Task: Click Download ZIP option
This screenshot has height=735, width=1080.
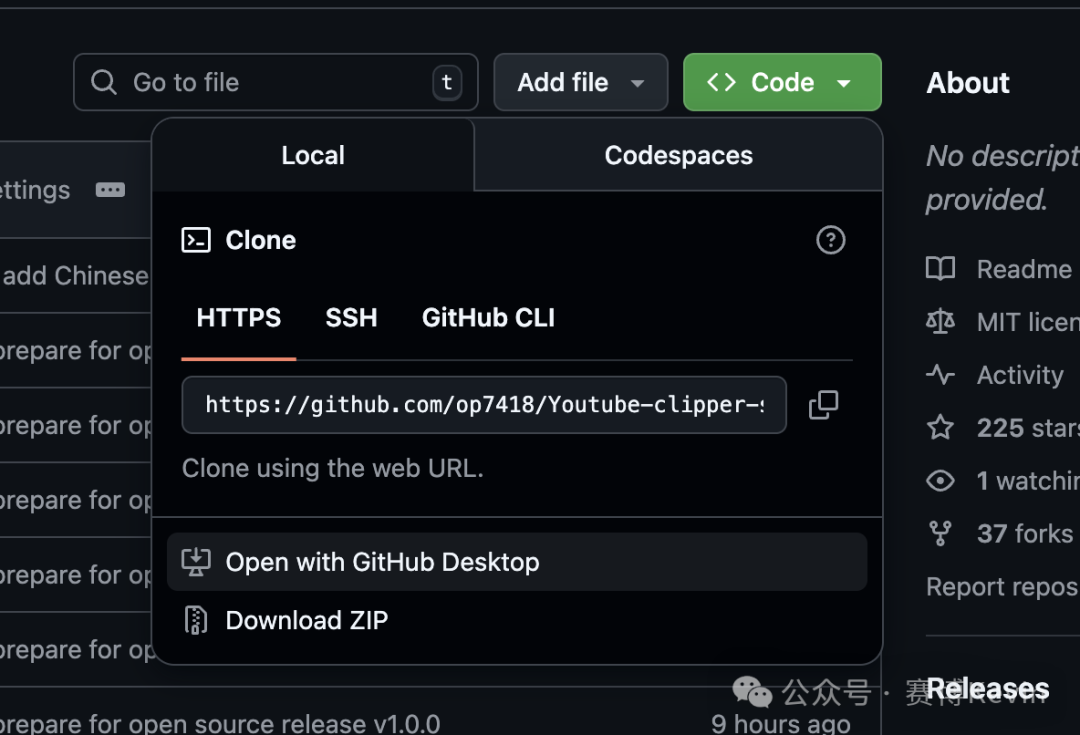Action: click(306, 620)
